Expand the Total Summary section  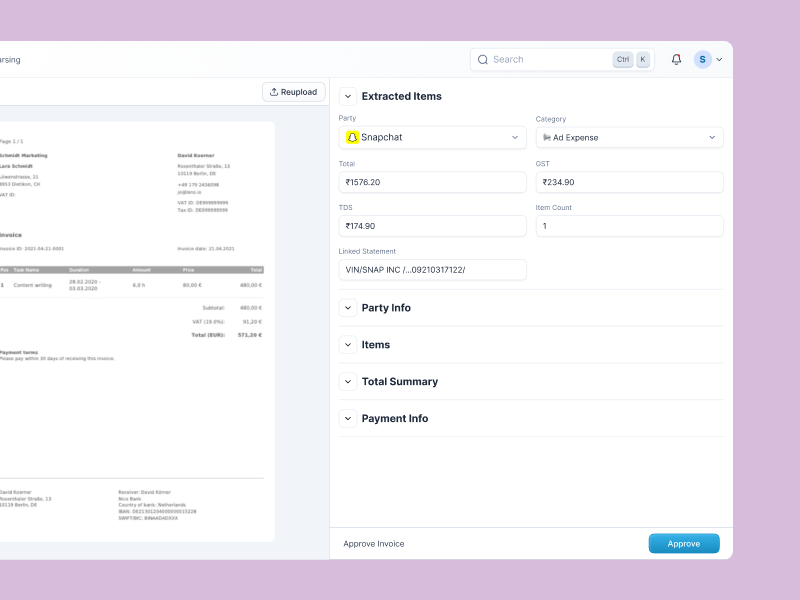(348, 382)
